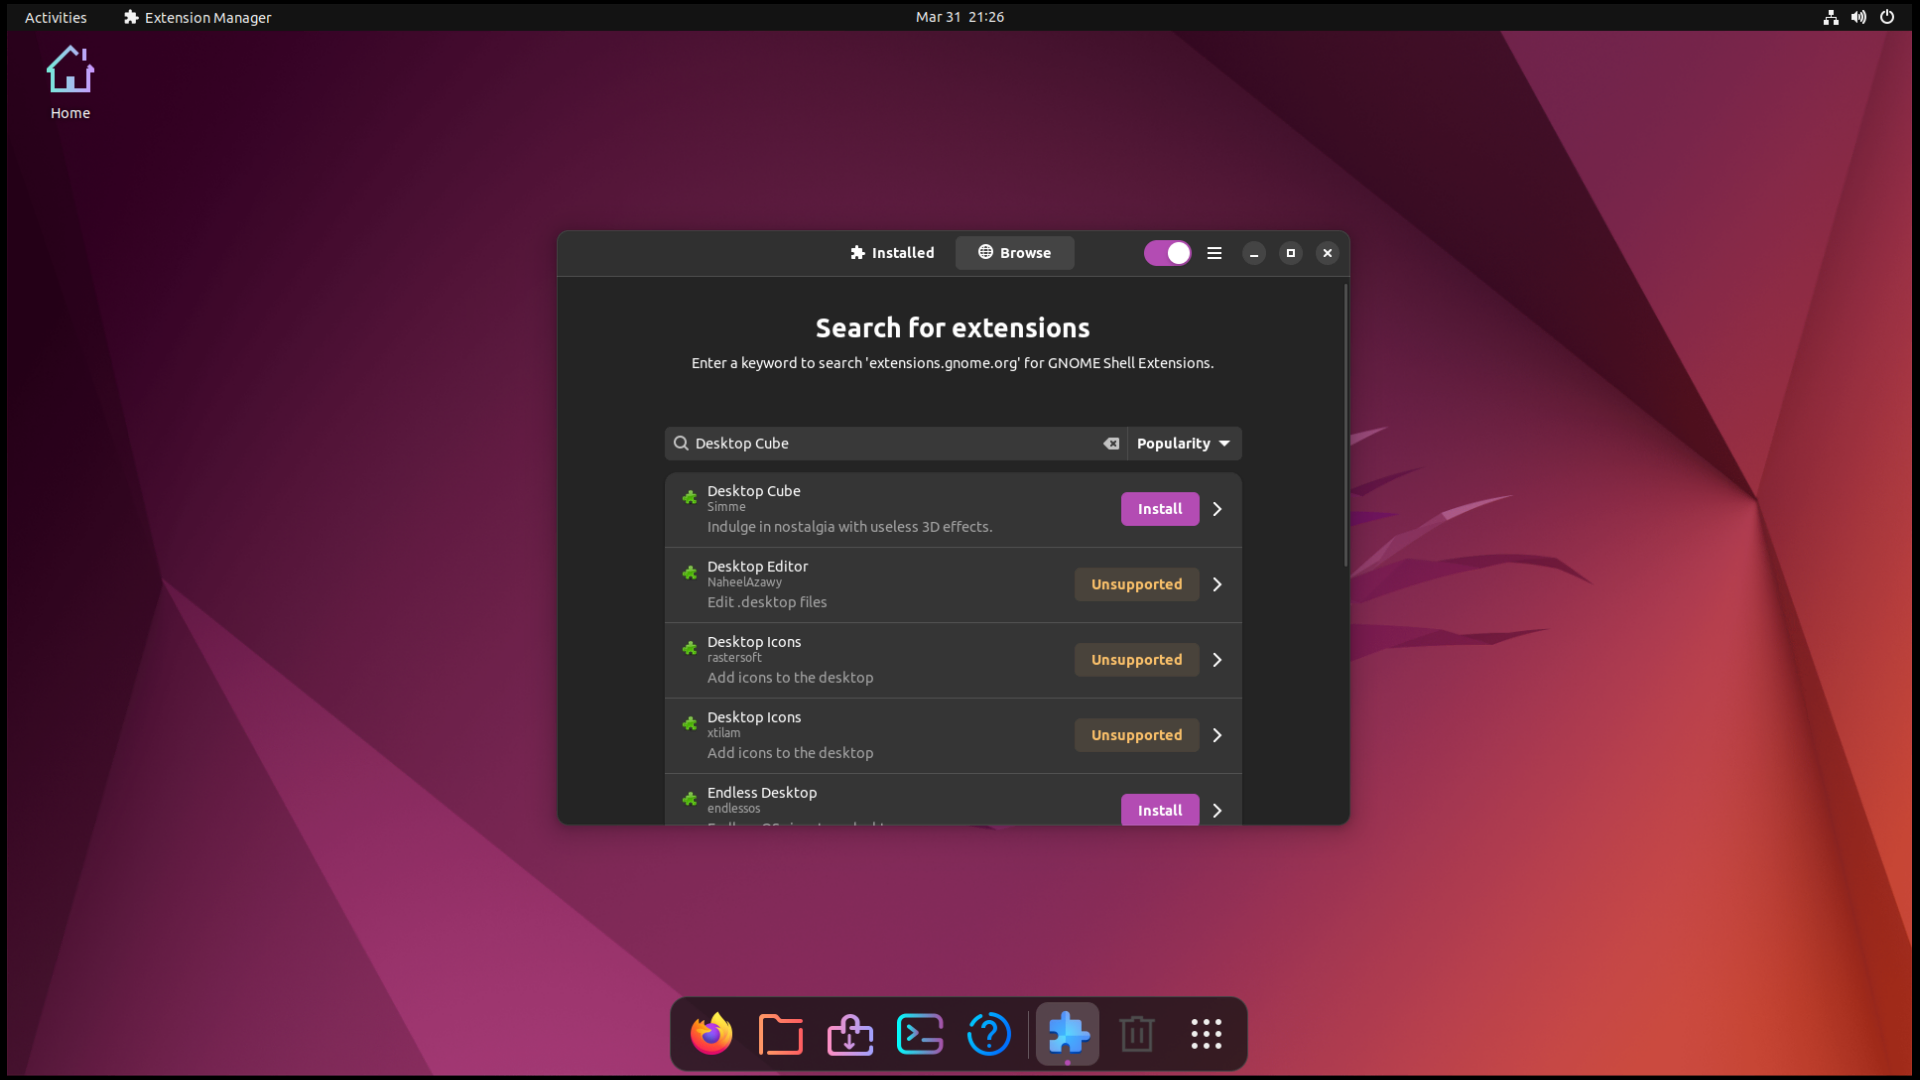1920x1080 pixels.
Task: Open Terminal from the dock
Action: (x=920, y=1034)
